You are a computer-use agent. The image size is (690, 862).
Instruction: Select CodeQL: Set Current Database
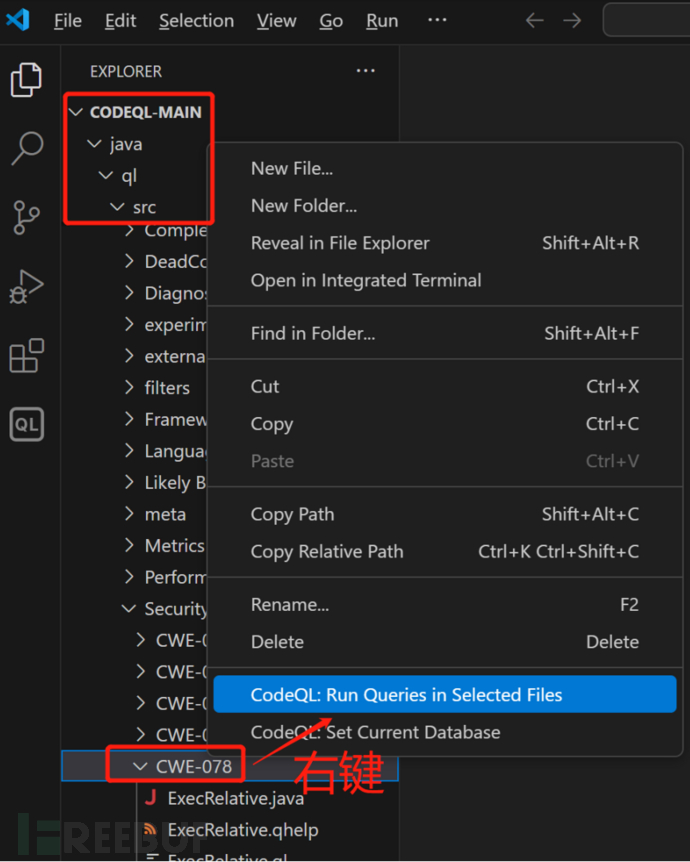[x=375, y=732]
